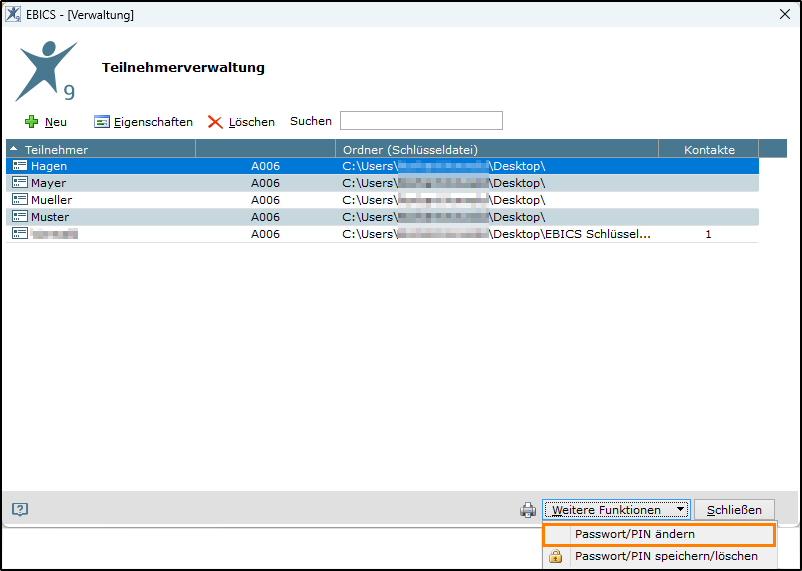Choose Passwort/PIN speichern/löschen menu entry
The width and height of the screenshot is (802, 571).
[x=660, y=556]
